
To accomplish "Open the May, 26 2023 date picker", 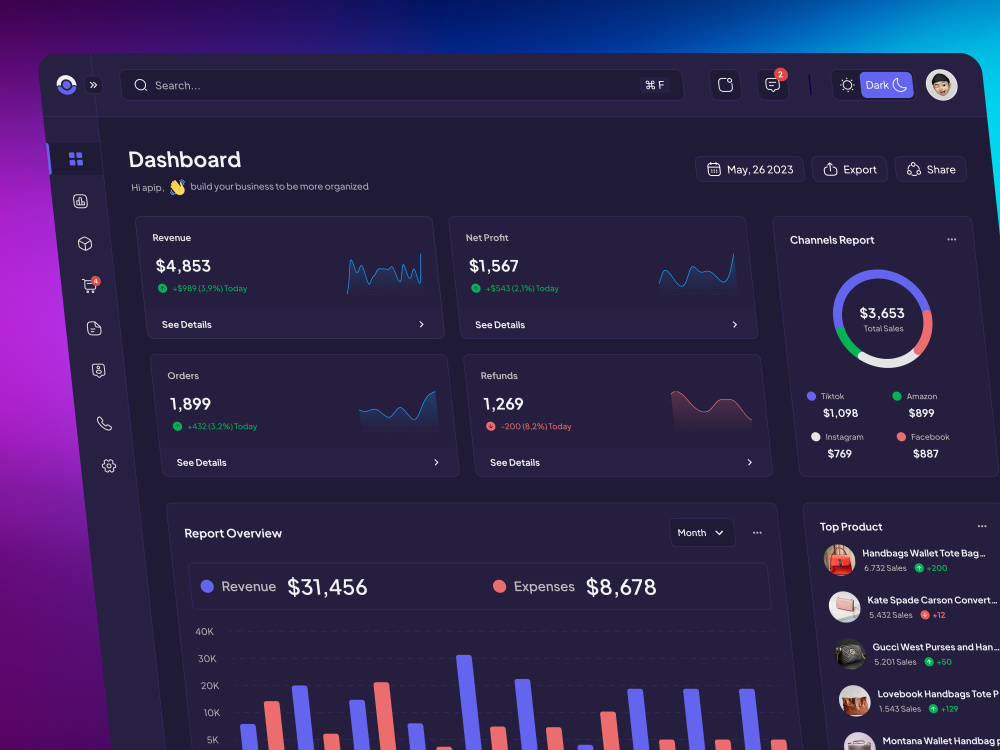I will 750,169.
